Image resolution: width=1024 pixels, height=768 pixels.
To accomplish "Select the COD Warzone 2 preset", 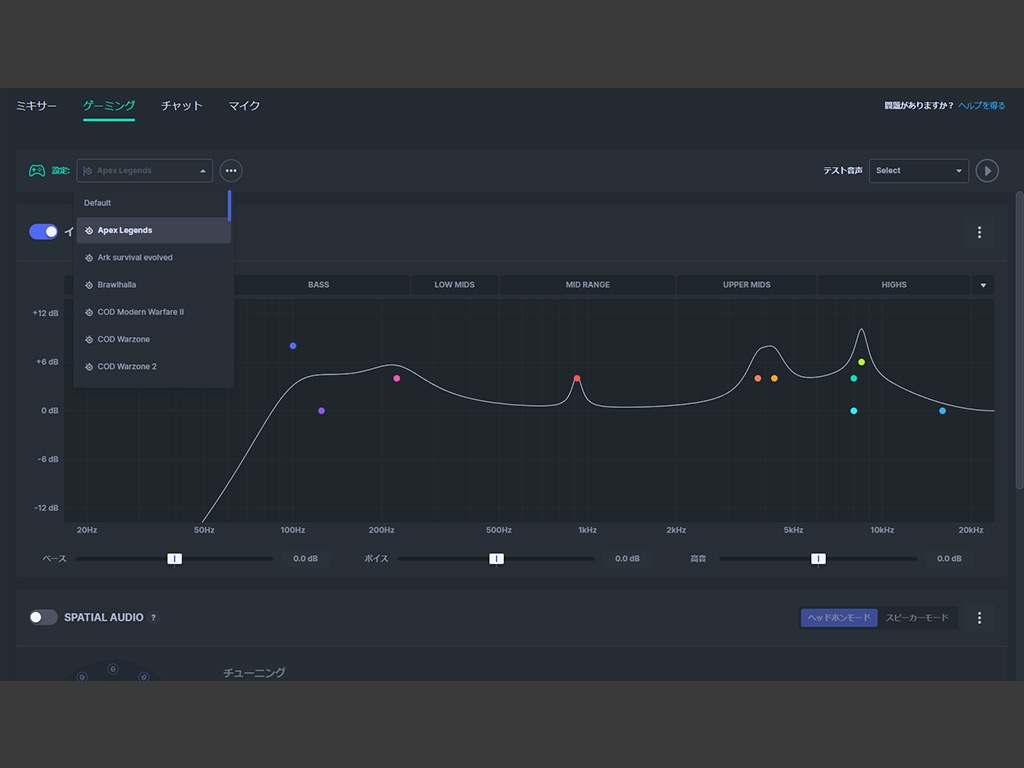I will [x=153, y=366].
